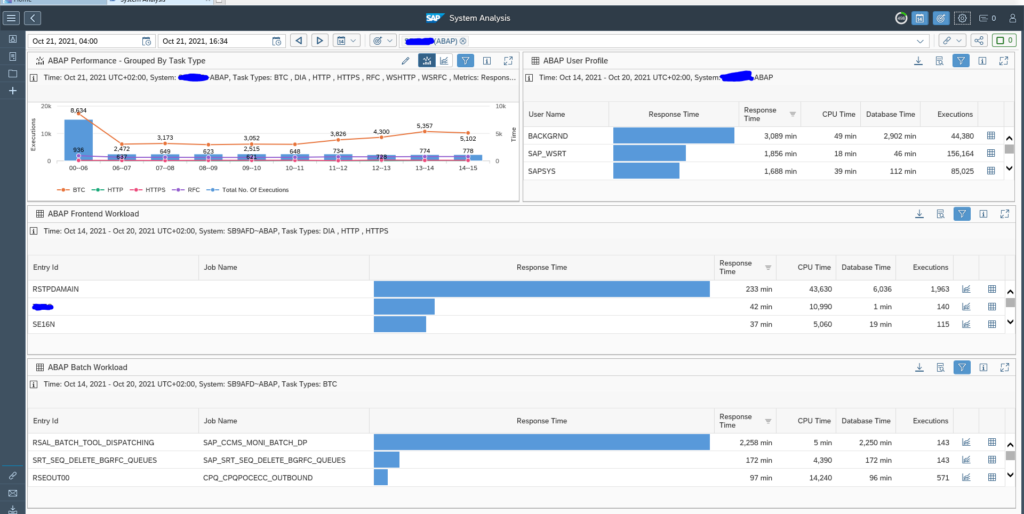Select SRT_SEQ_DELETE_BGRFC_QUEUES entry
1024x514 pixels.
tap(95, 460)
